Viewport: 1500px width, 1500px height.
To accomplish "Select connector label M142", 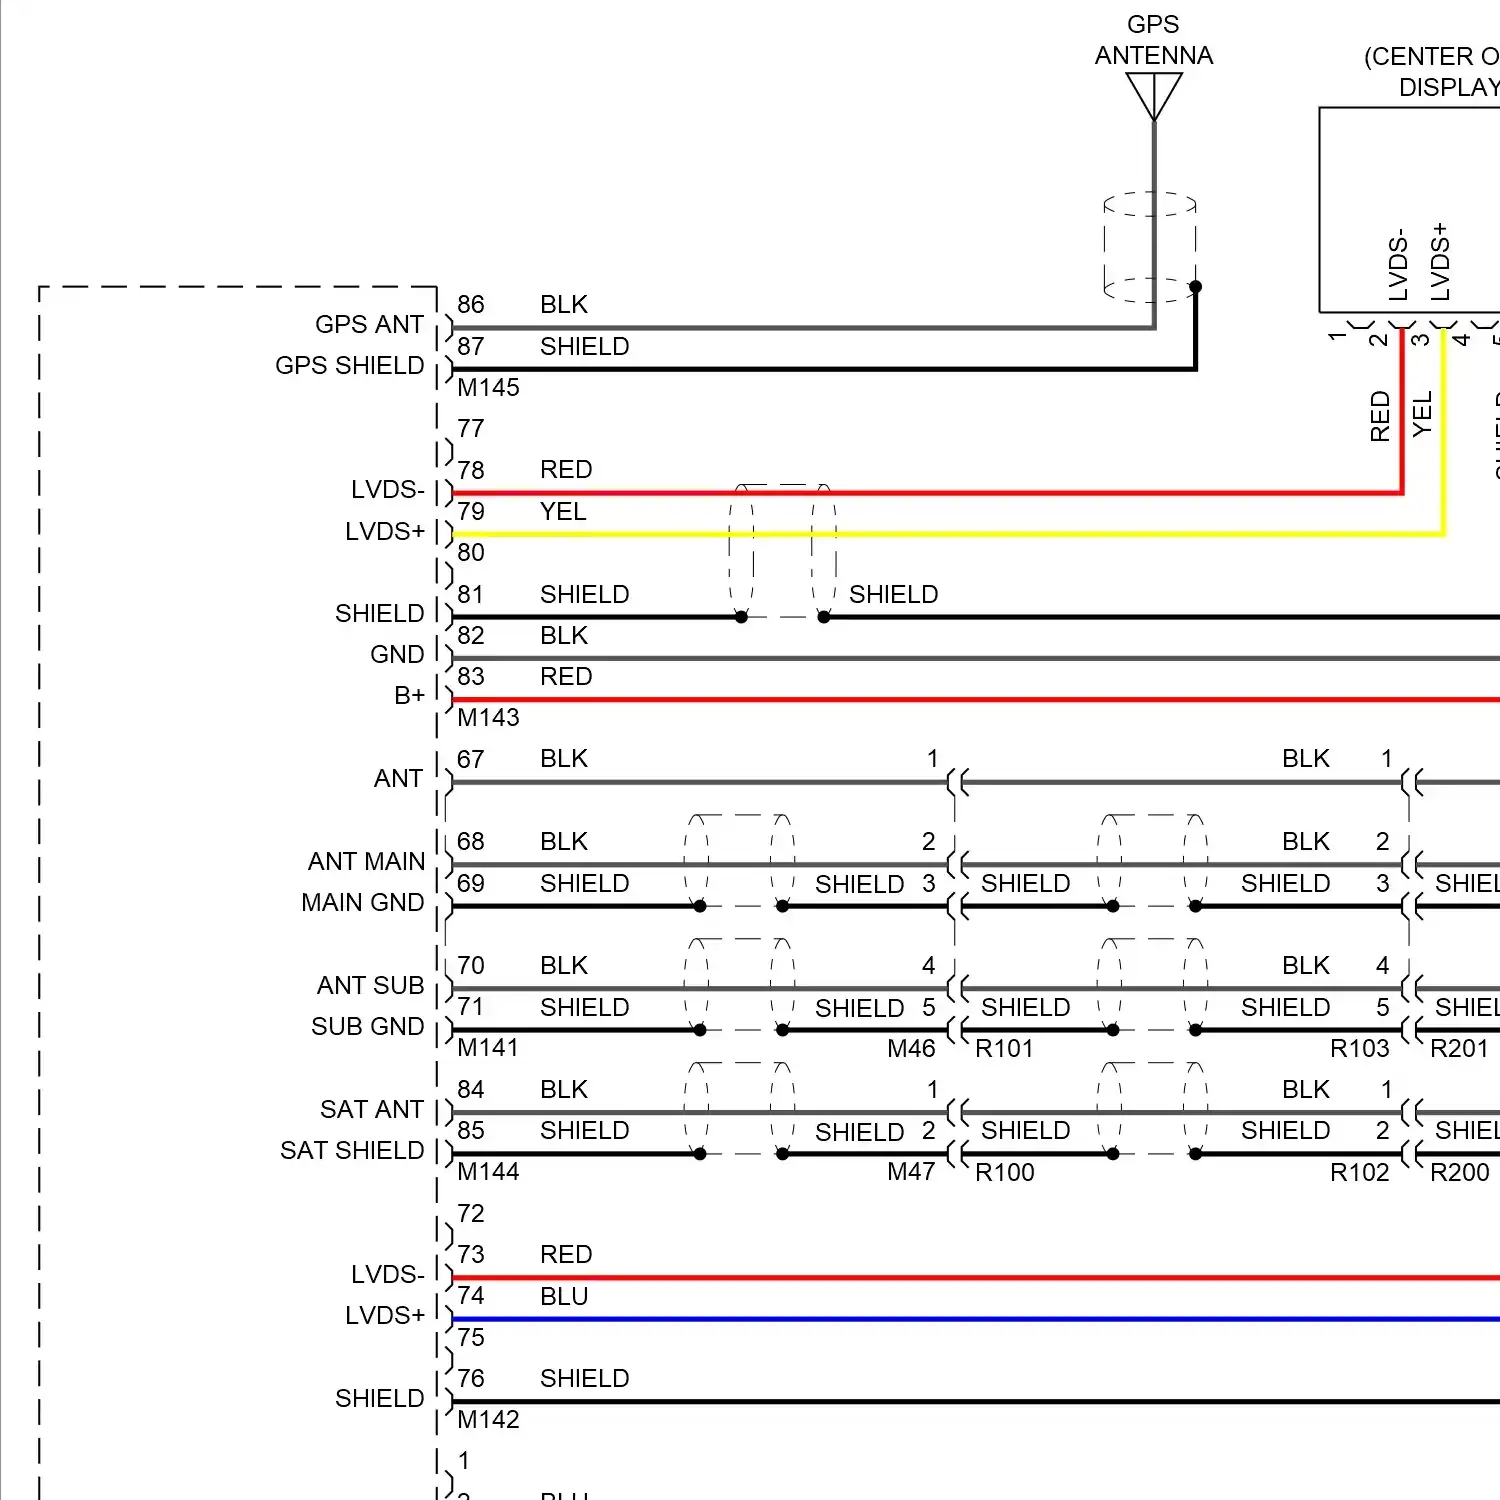I will tap(488, 1419).
